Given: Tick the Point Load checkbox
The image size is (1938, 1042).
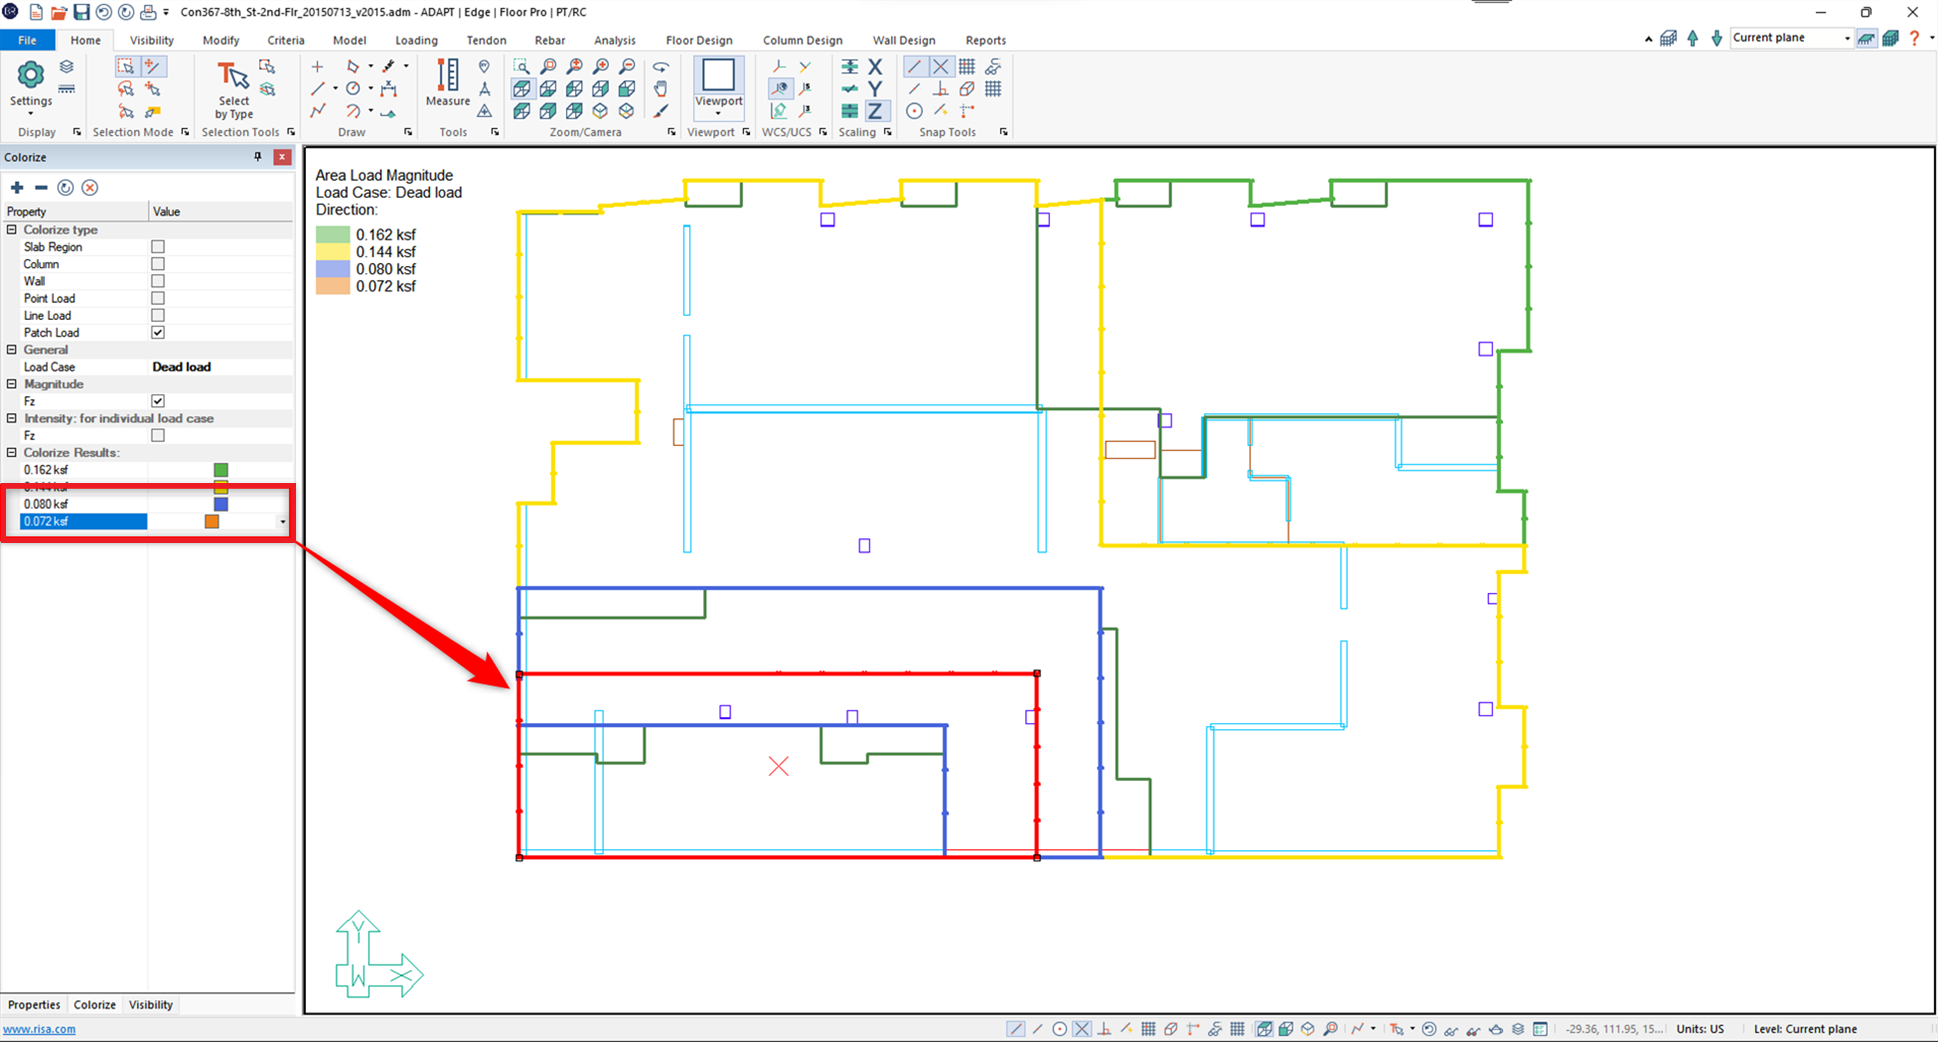Looking at the screenshot, I should (x=158, y=299).
